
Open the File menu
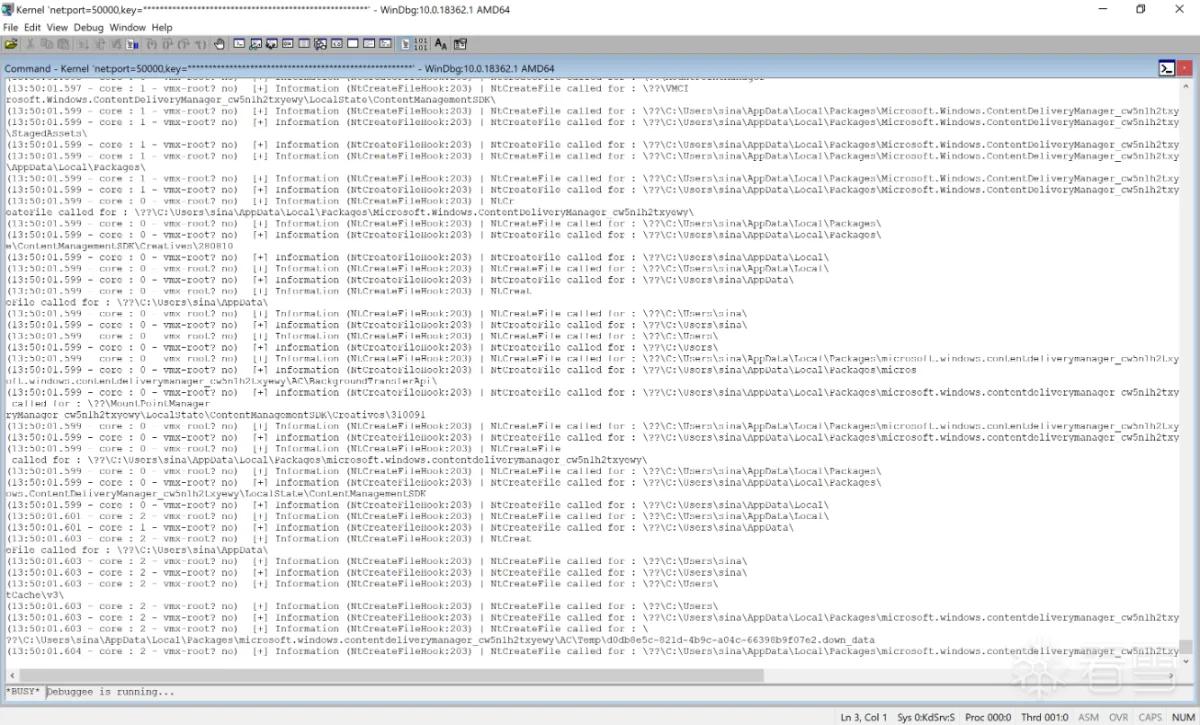click(x=10, y=27)
